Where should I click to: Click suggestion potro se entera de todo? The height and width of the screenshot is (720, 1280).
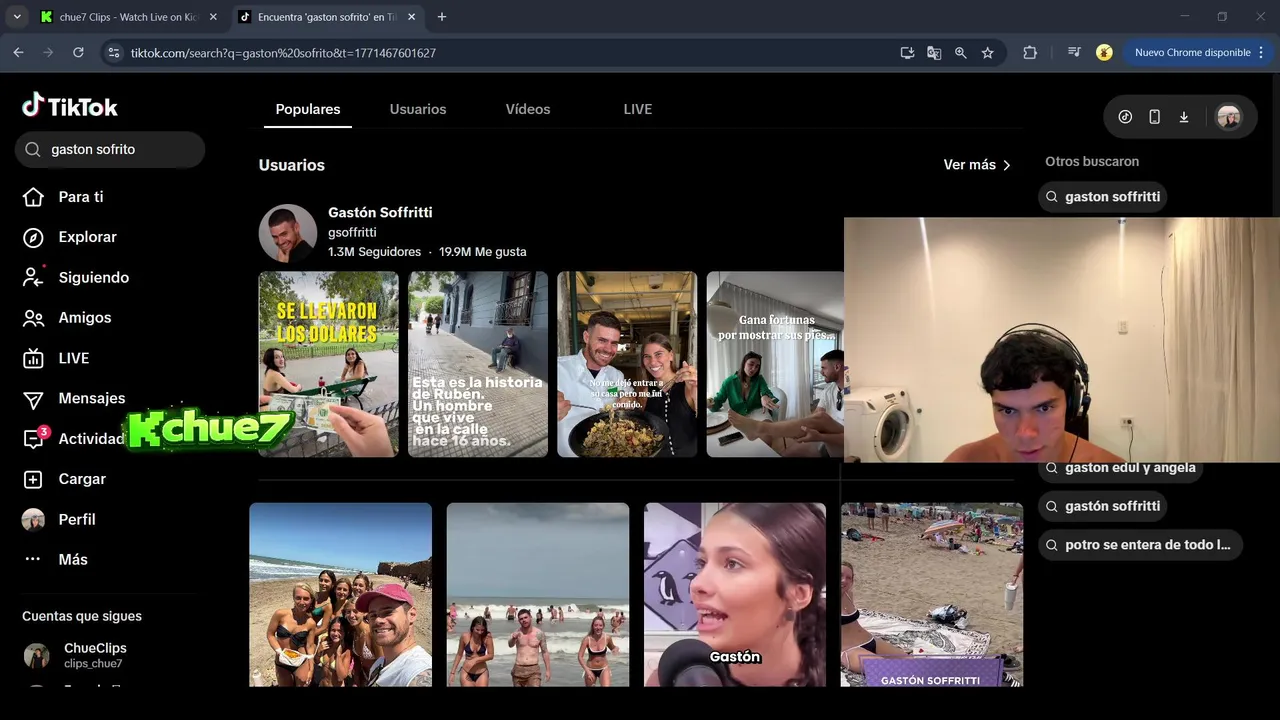pos(1140,545)
